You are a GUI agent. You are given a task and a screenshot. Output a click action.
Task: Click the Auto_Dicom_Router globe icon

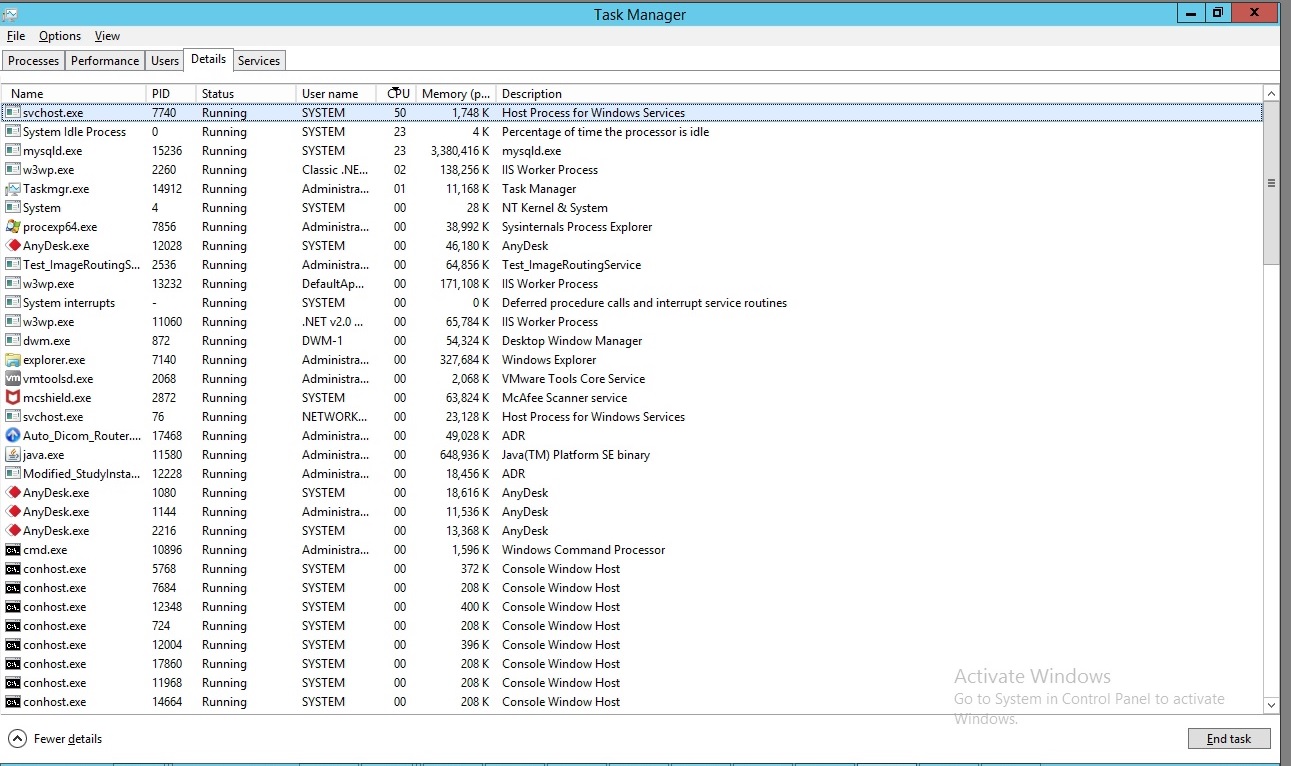(12, 435)
